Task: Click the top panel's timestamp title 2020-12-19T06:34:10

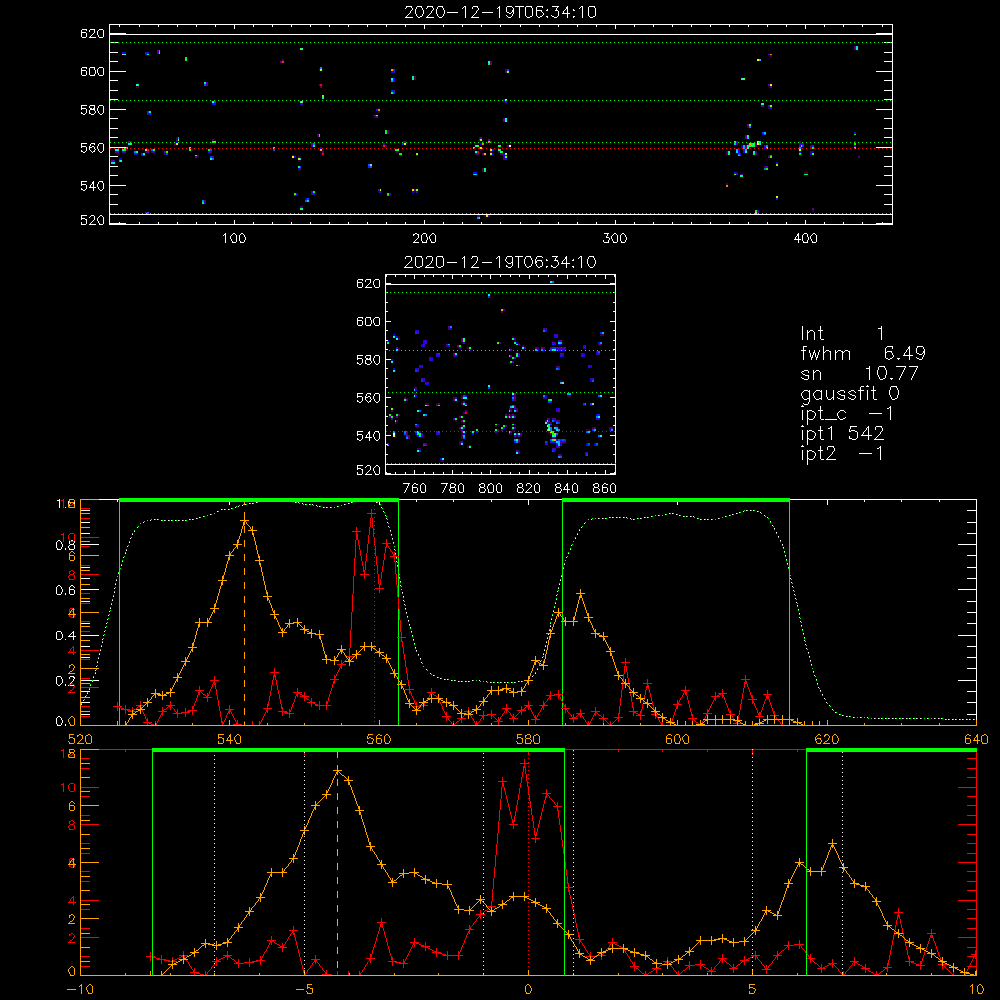Action: click(x=500, y=12)
